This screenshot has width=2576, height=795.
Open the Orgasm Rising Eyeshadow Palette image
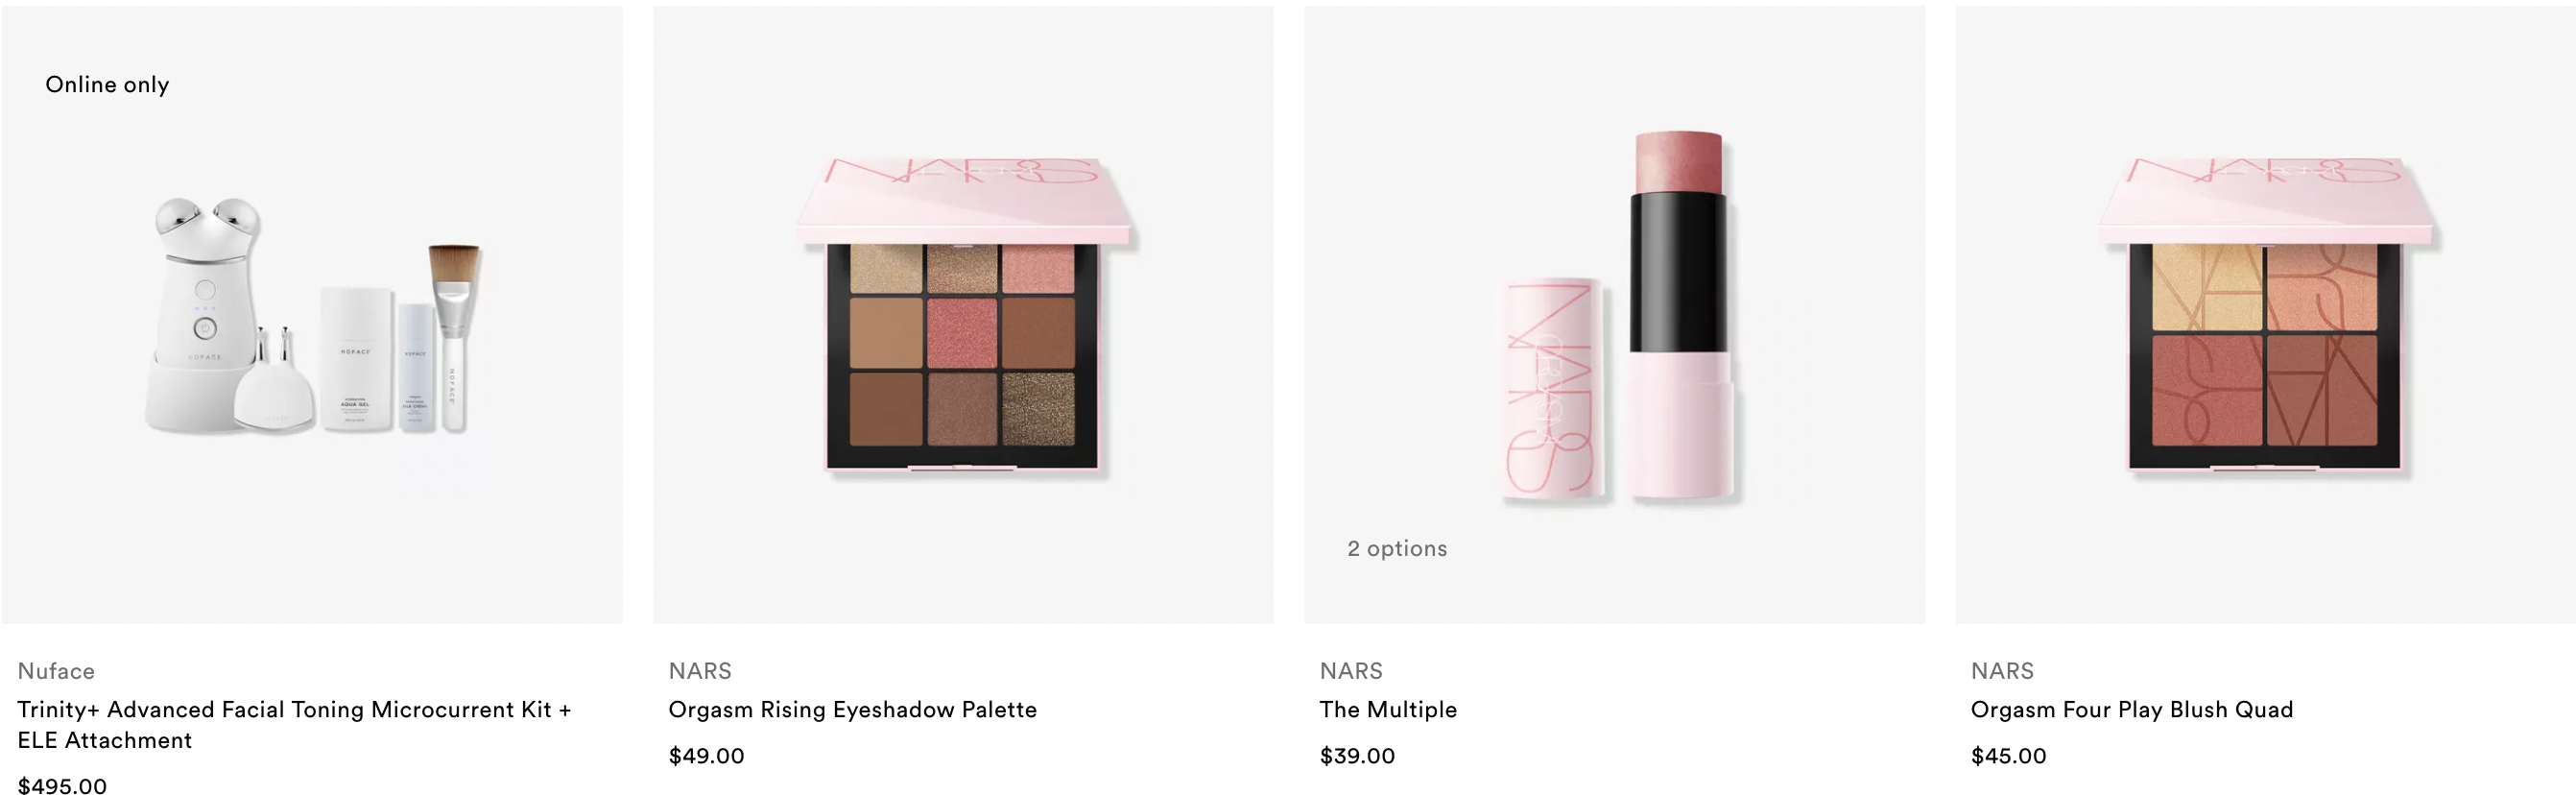click(x=963, y=315)
